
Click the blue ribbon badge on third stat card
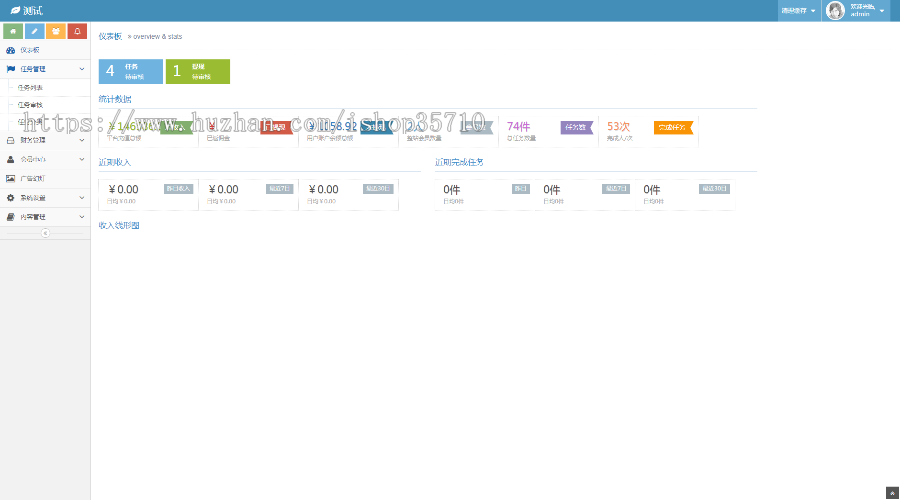click(x=377, y=127)
